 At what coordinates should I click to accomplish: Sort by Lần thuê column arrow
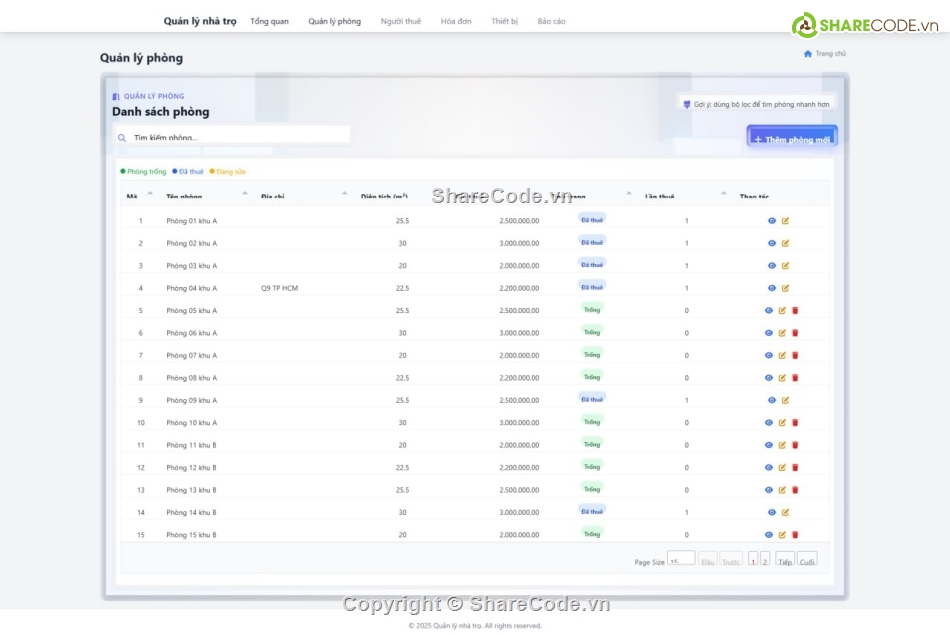pyautogui.click(x=722, y=194)
